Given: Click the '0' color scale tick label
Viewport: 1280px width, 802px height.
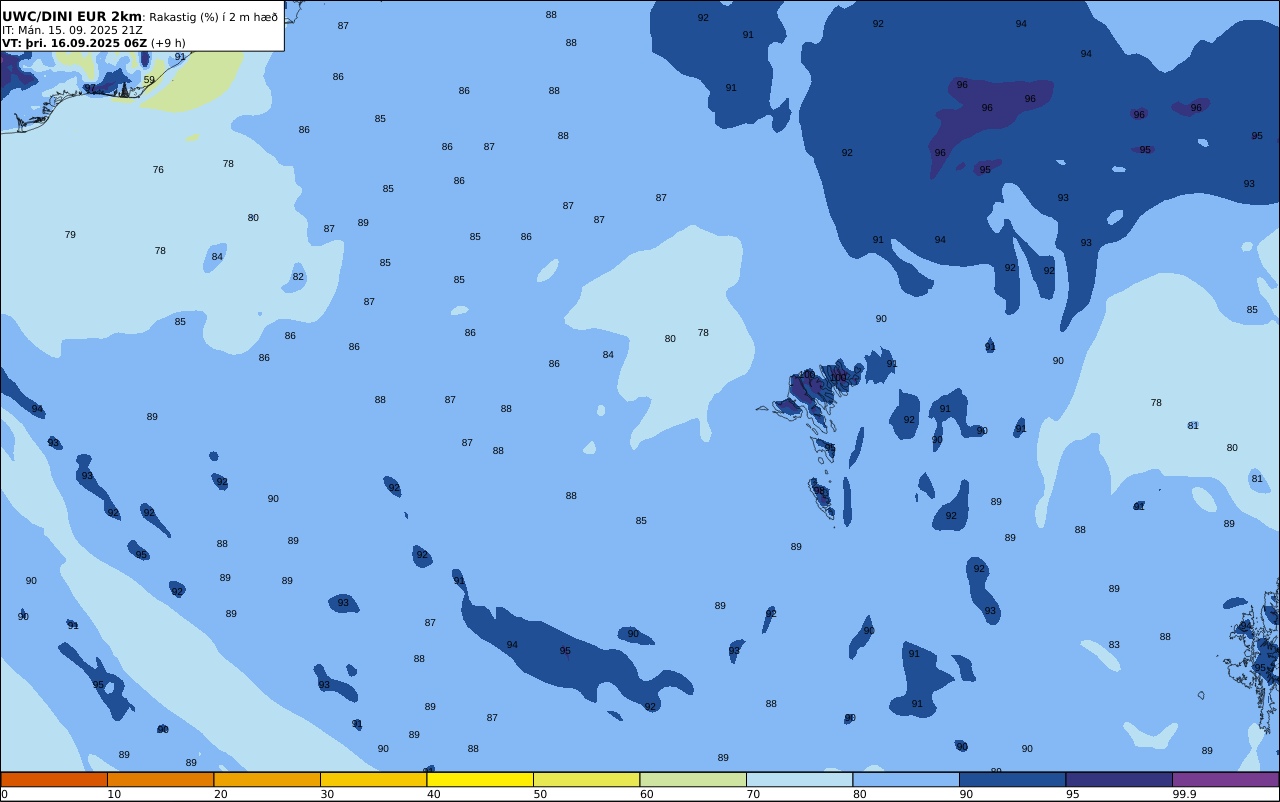Looking at the screenshot, I should click(4, 794).
